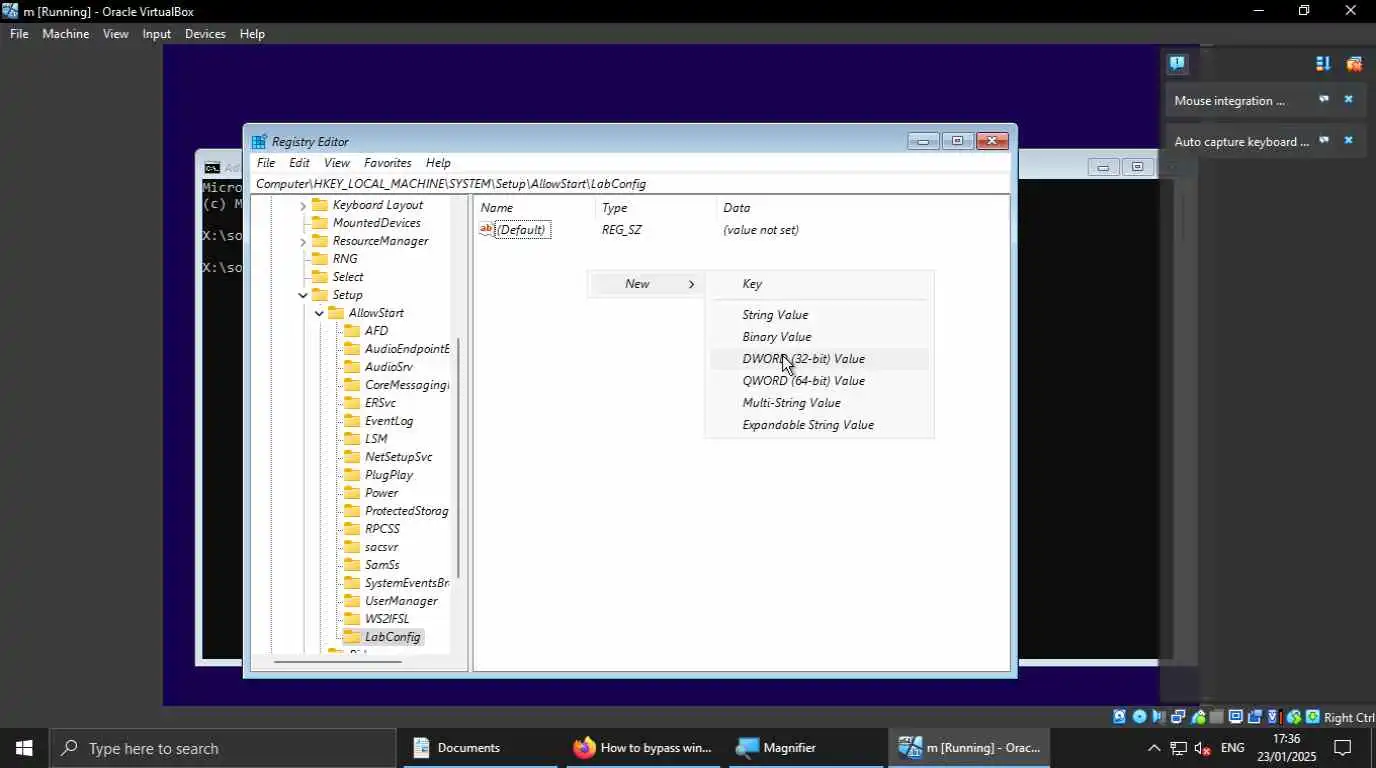This screenshot has height=768, width=1376.
Task: Click the tree pane horizontal scrollbar
Action: point(337,661)
